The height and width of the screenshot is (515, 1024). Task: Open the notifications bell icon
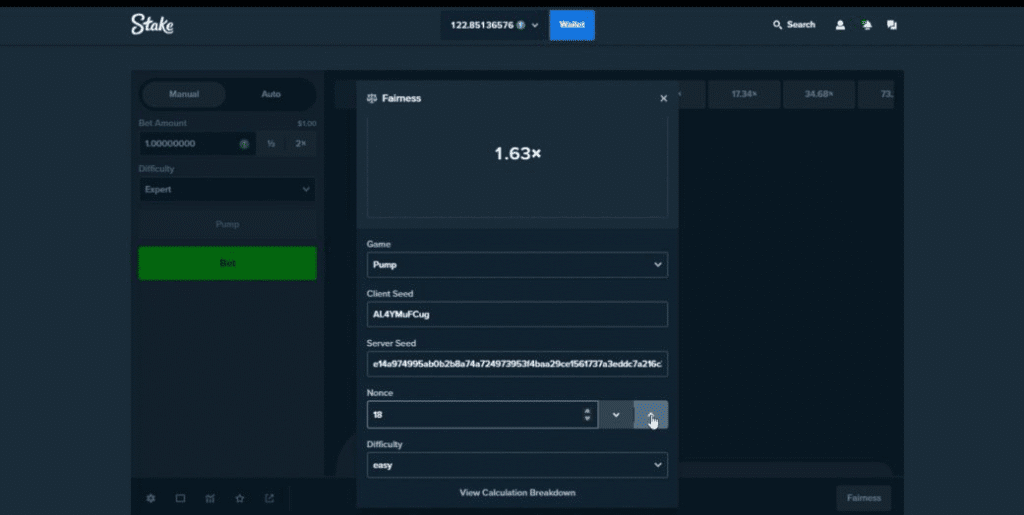[866, 25]
